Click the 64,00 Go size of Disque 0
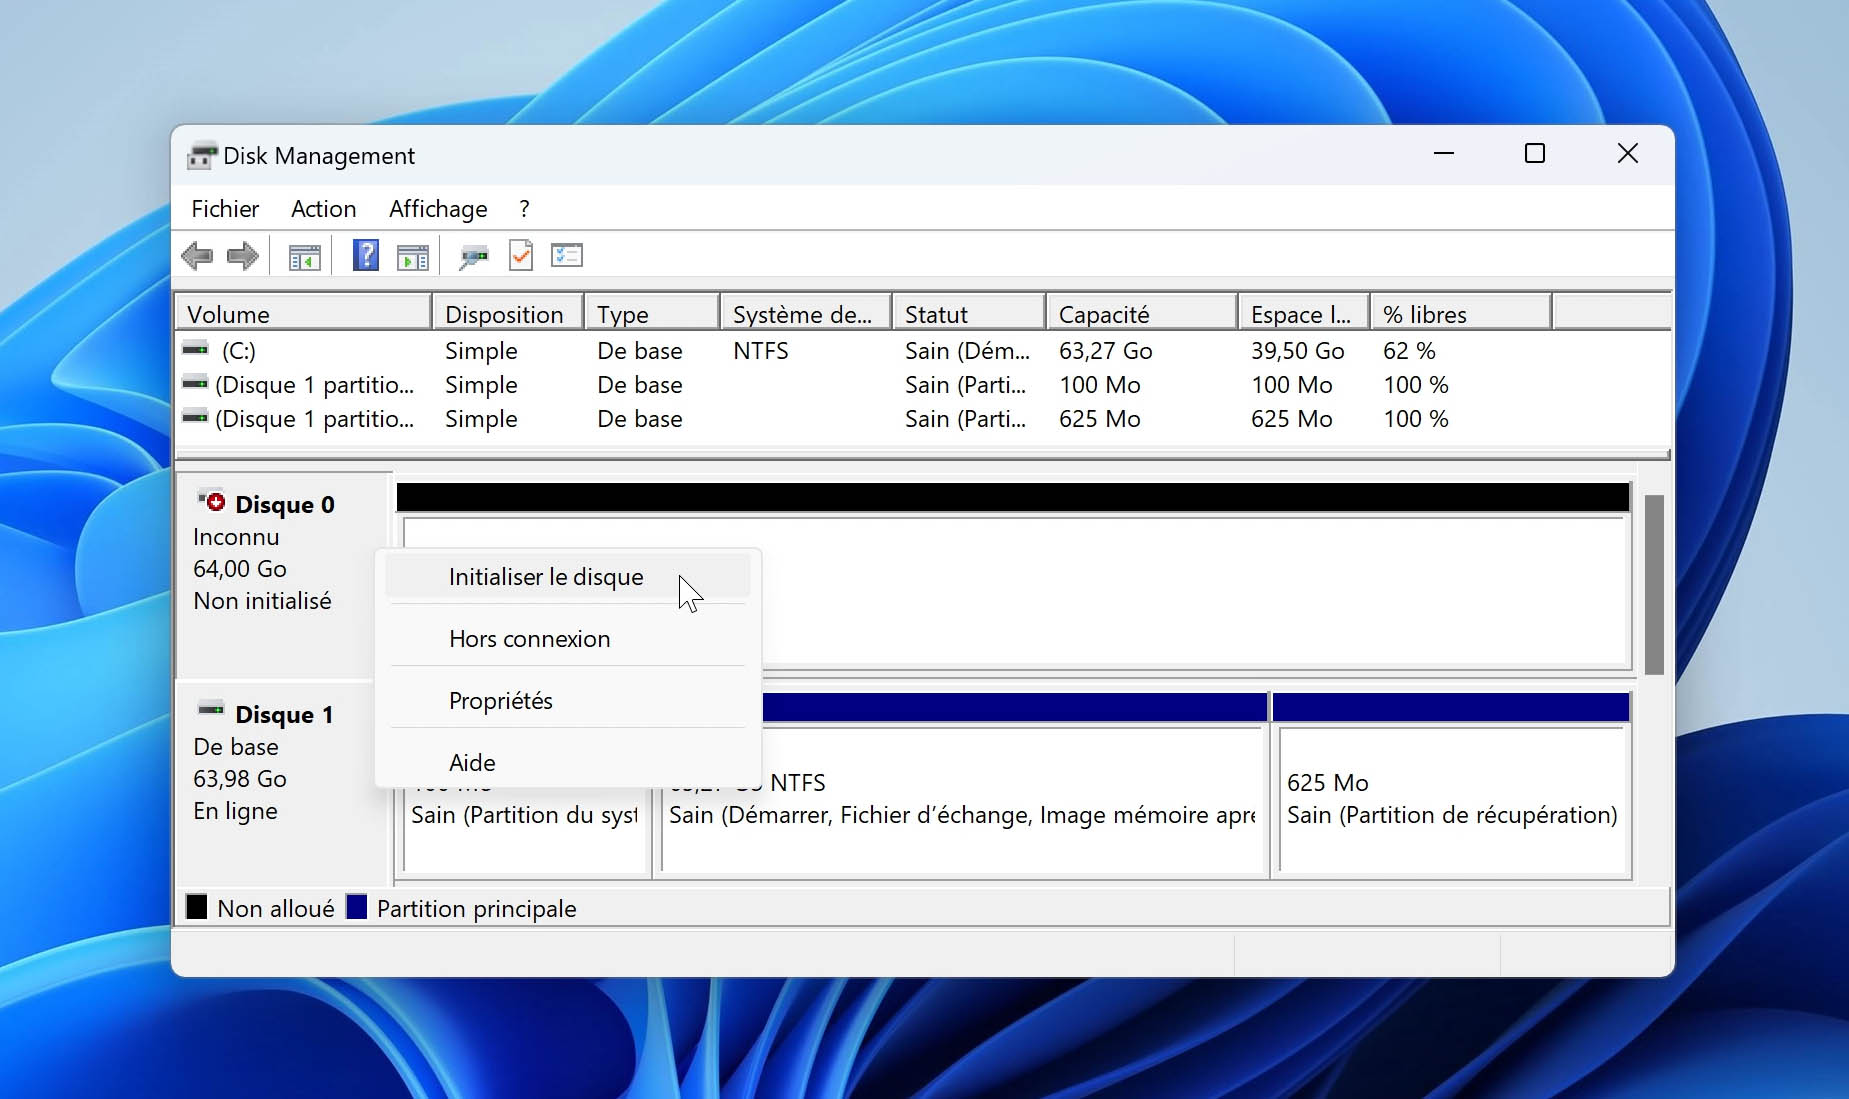 240,569
